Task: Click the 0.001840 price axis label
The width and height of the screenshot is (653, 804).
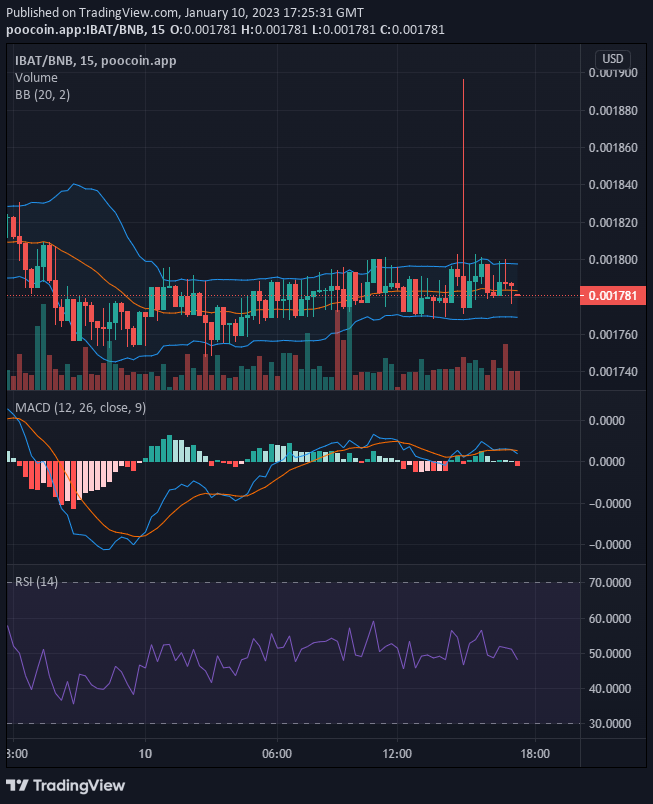Action: (x=613, y=185)
